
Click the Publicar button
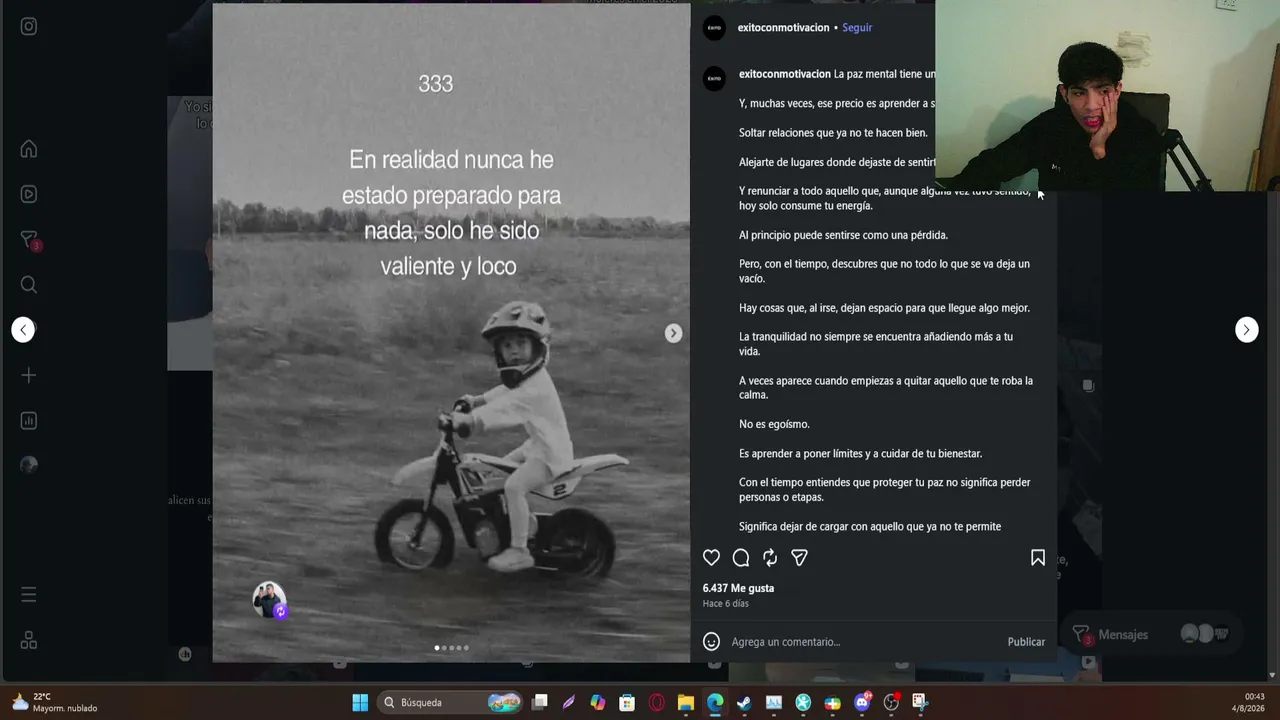pyautogui.click(x=1026, y=642)
